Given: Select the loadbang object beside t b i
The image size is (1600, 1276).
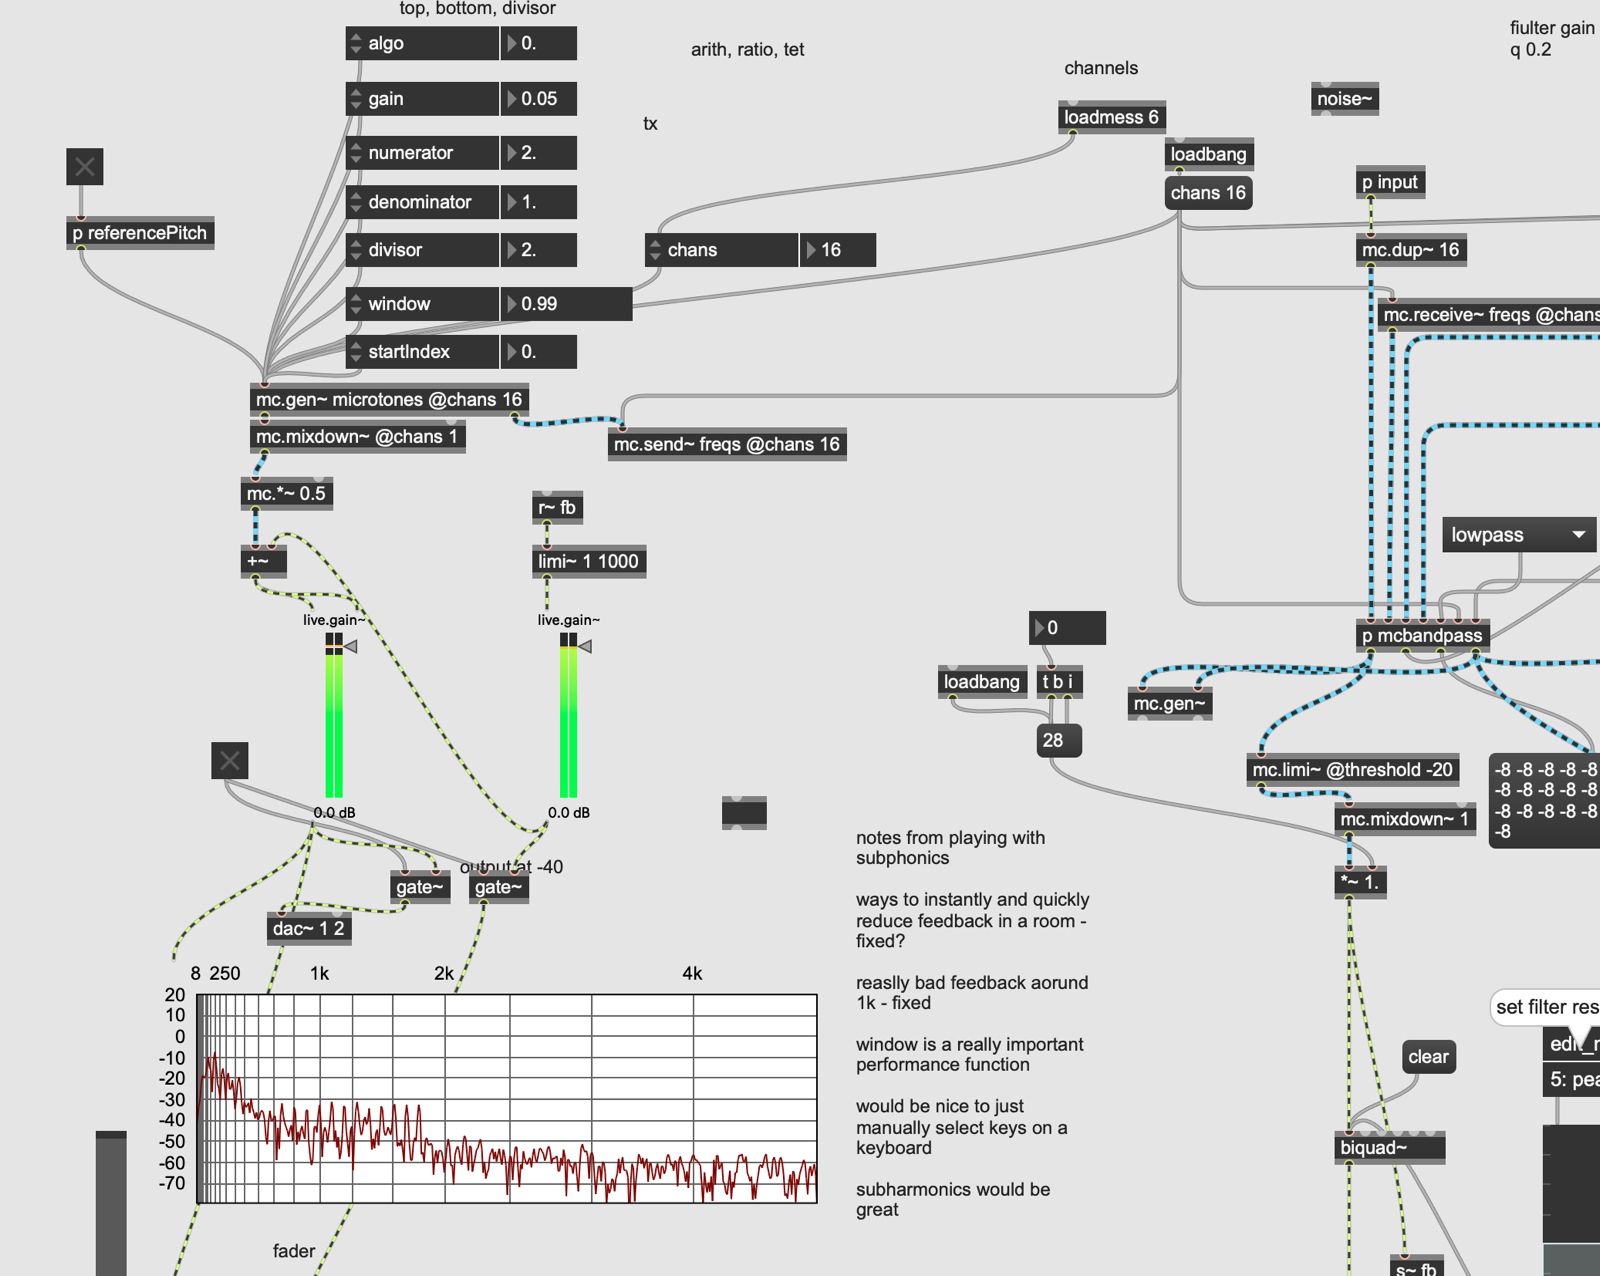Looking at the screenshot, I should (x=982, y=682).
